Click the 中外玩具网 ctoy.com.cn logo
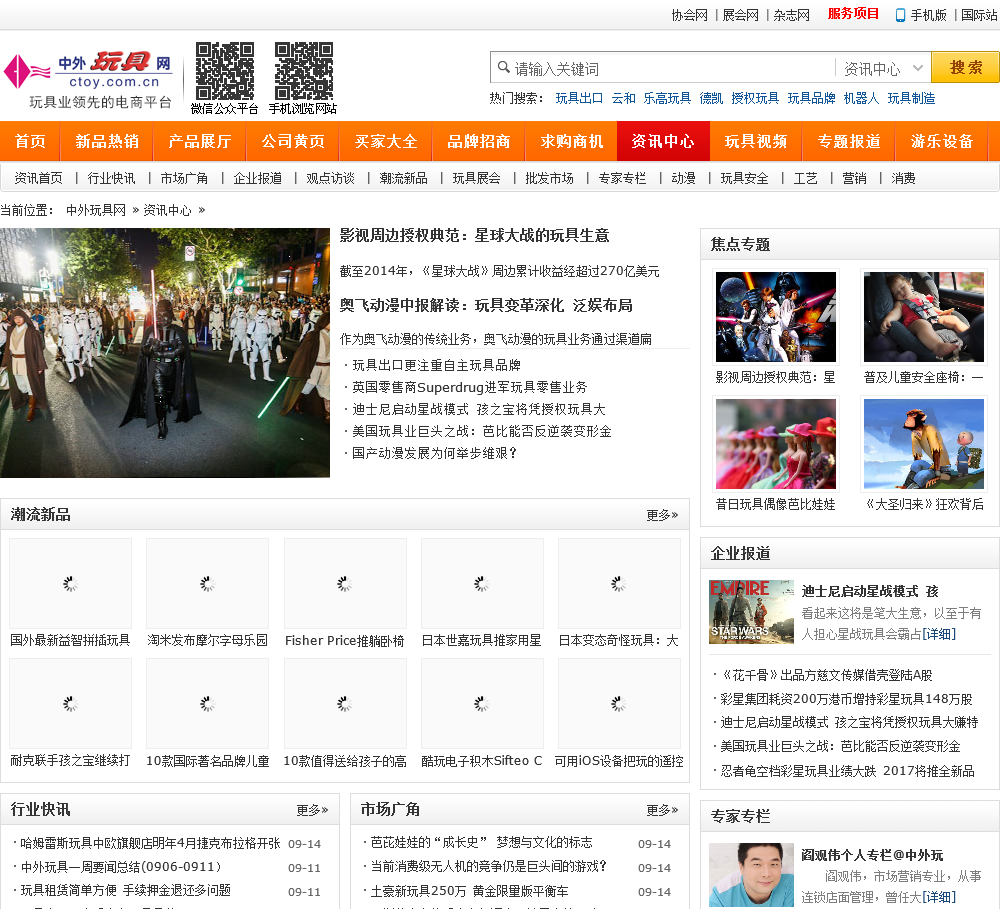Image resolution: width=1000 pixels, height=909 pixels. click(89, 79)
